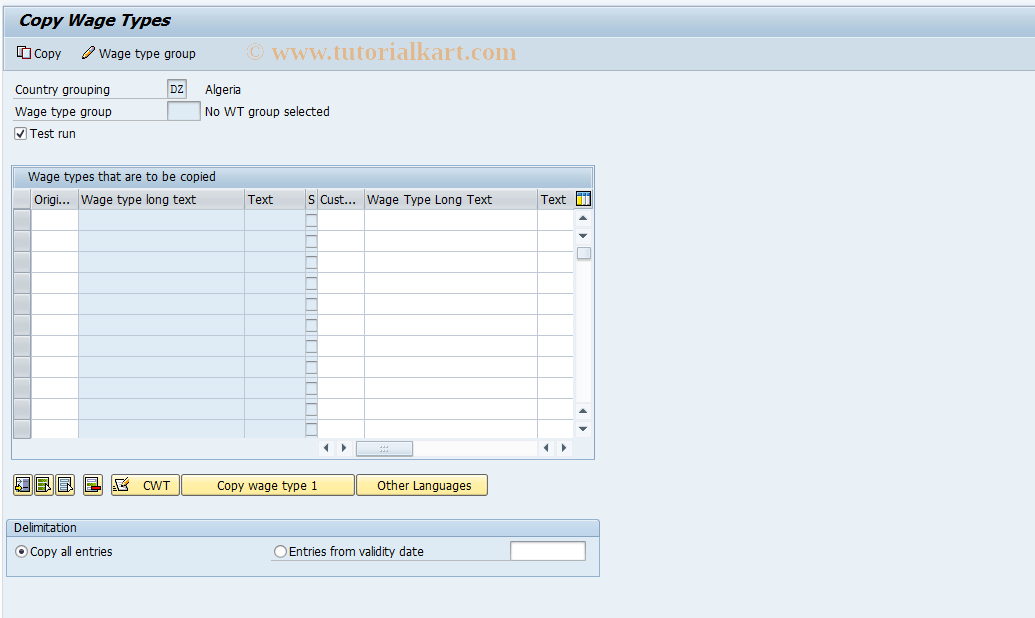Click the horizontal scrollbar thumb under the table
Viewport: 1035px width, 618px height.
384,448
